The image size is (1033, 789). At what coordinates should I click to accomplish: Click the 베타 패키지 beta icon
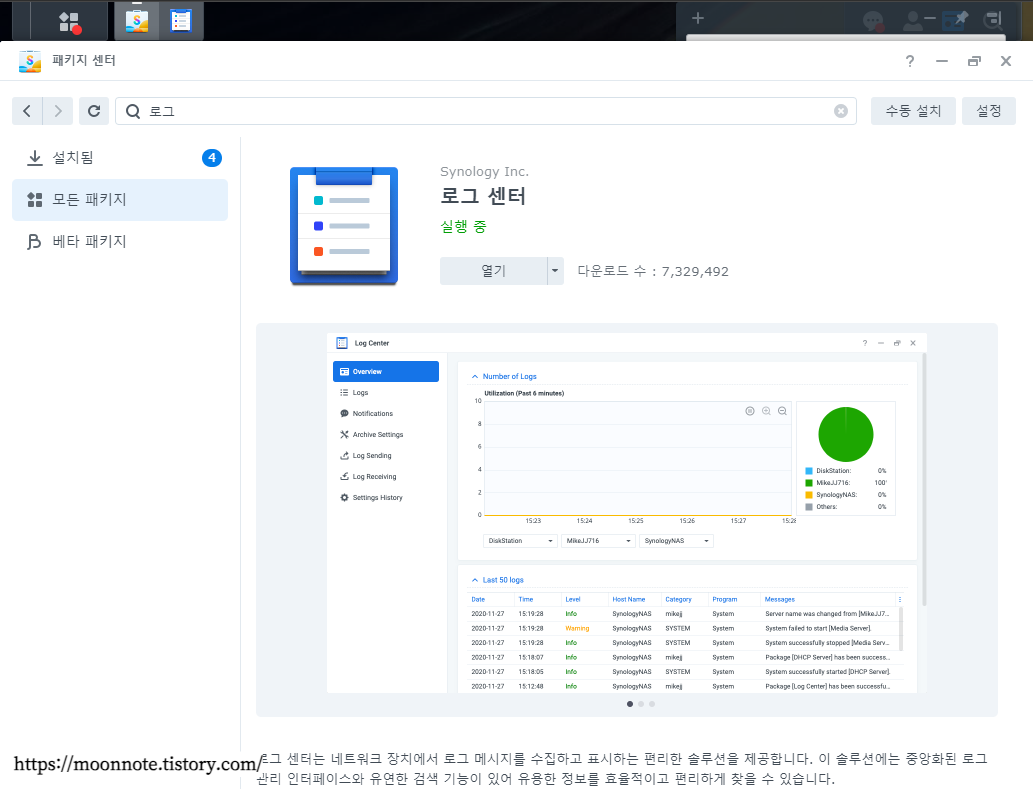(34, 242)
